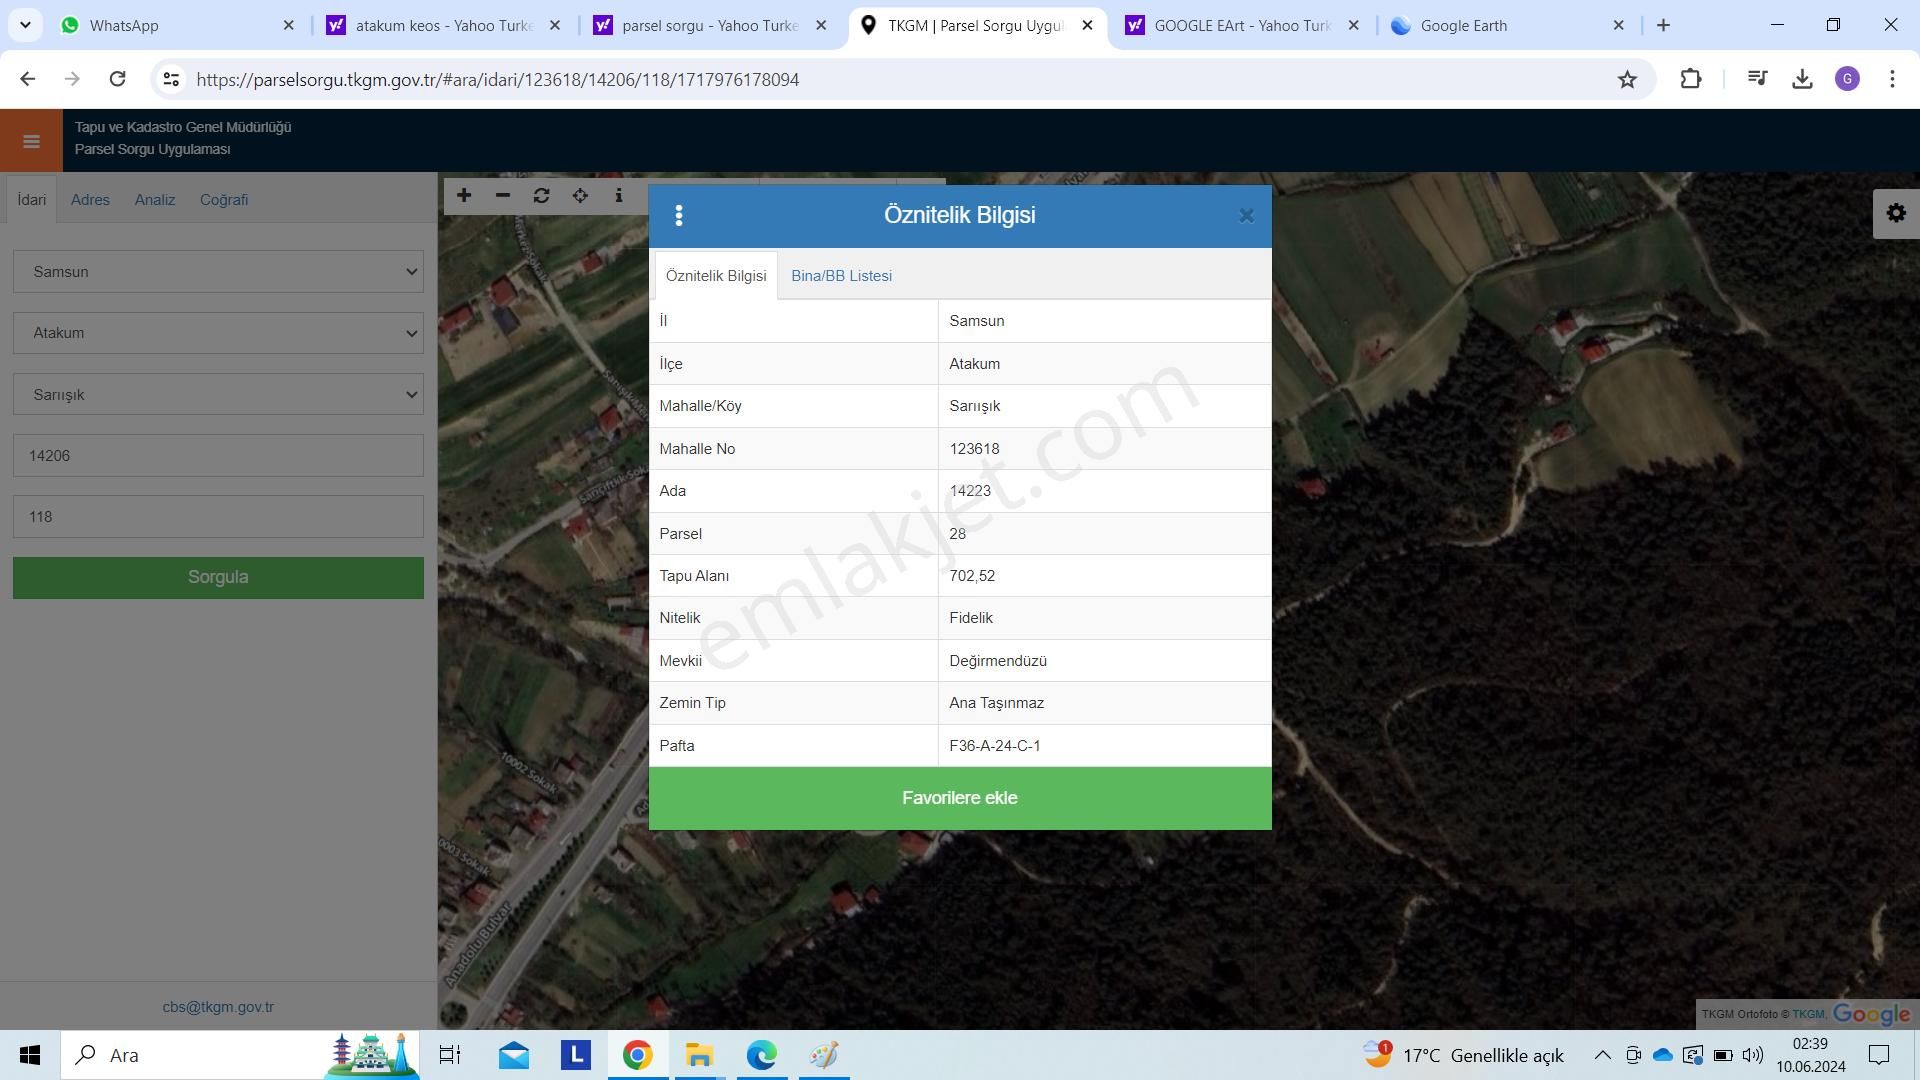
Task: Click the map zoom out minus icon
Action: (503, 196)
